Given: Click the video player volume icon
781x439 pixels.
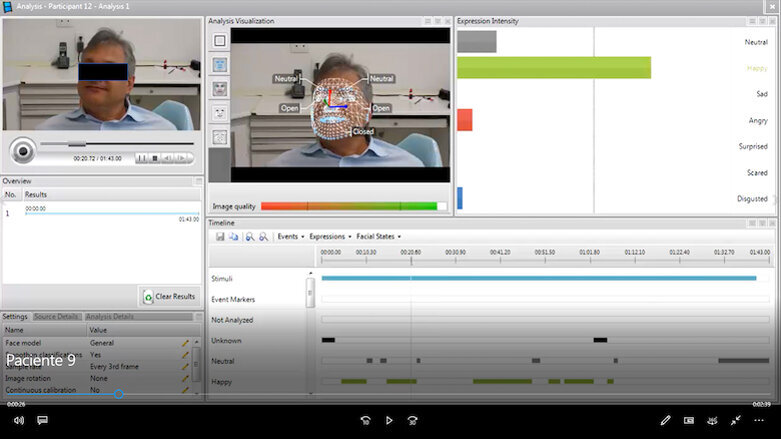Looking at the screenshot, I should click(x=18, y=420).
